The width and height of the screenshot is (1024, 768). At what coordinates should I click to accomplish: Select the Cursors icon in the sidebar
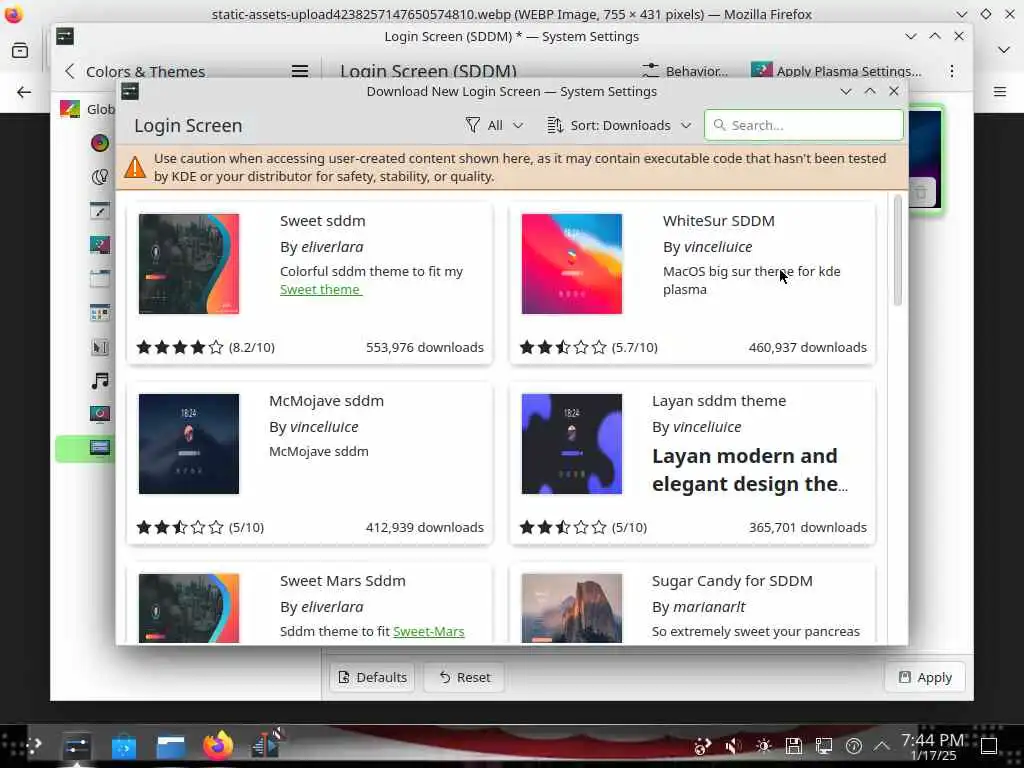(x=100, y=346)
